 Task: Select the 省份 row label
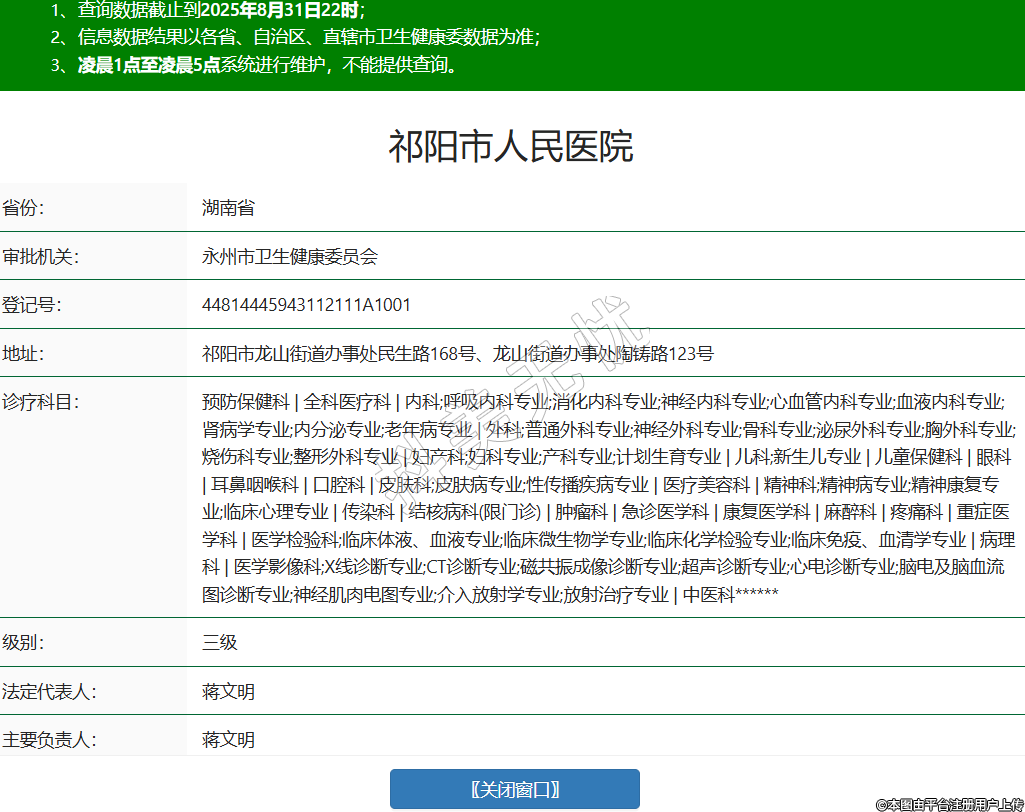tap(24, 208)
